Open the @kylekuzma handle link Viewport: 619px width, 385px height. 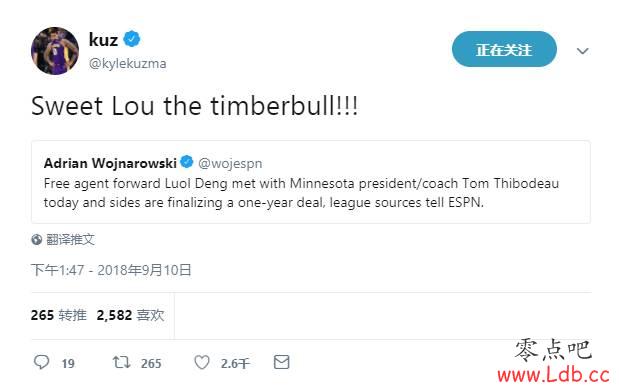[128, 64]
